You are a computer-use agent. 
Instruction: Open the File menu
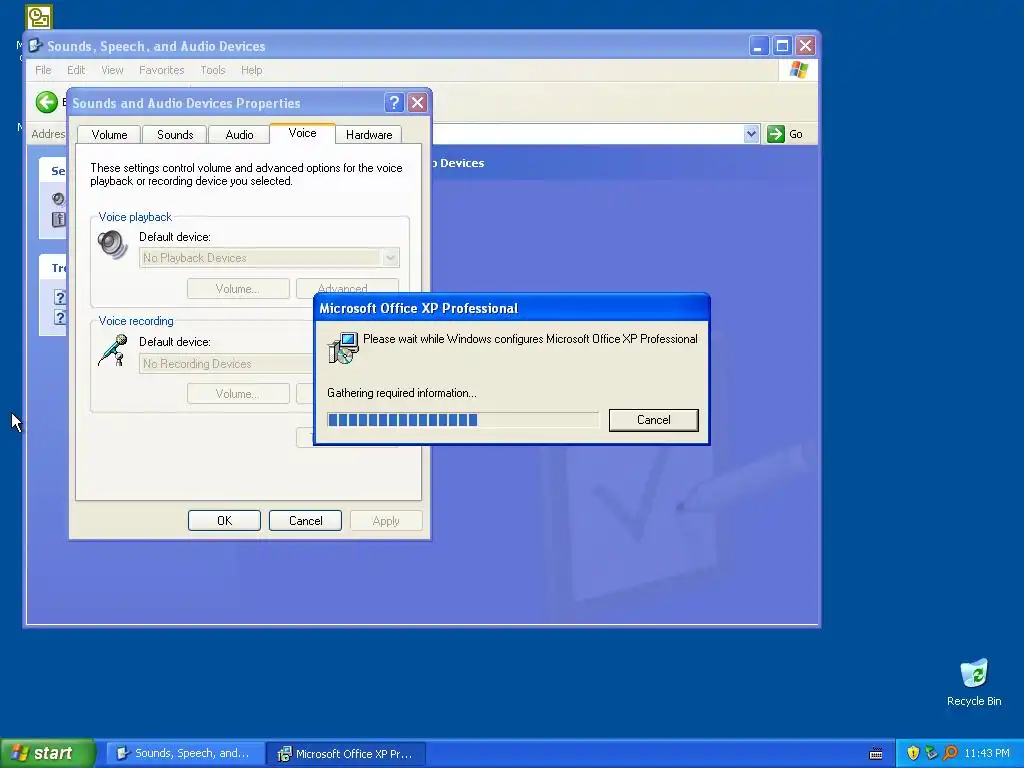tap(43, 70)
